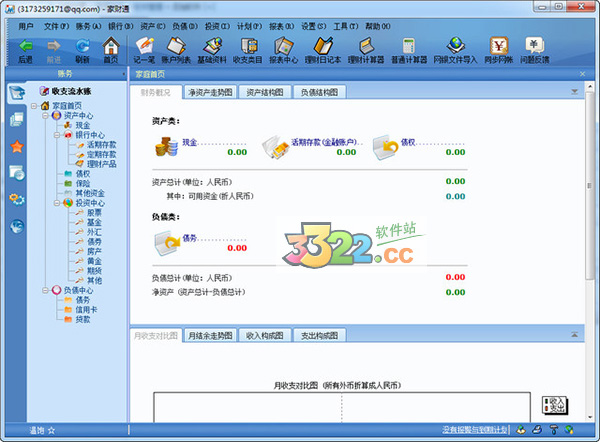Collapse the 财务概况 panel with down arrow
Screen dimensions: 600x442
point(574,91)
